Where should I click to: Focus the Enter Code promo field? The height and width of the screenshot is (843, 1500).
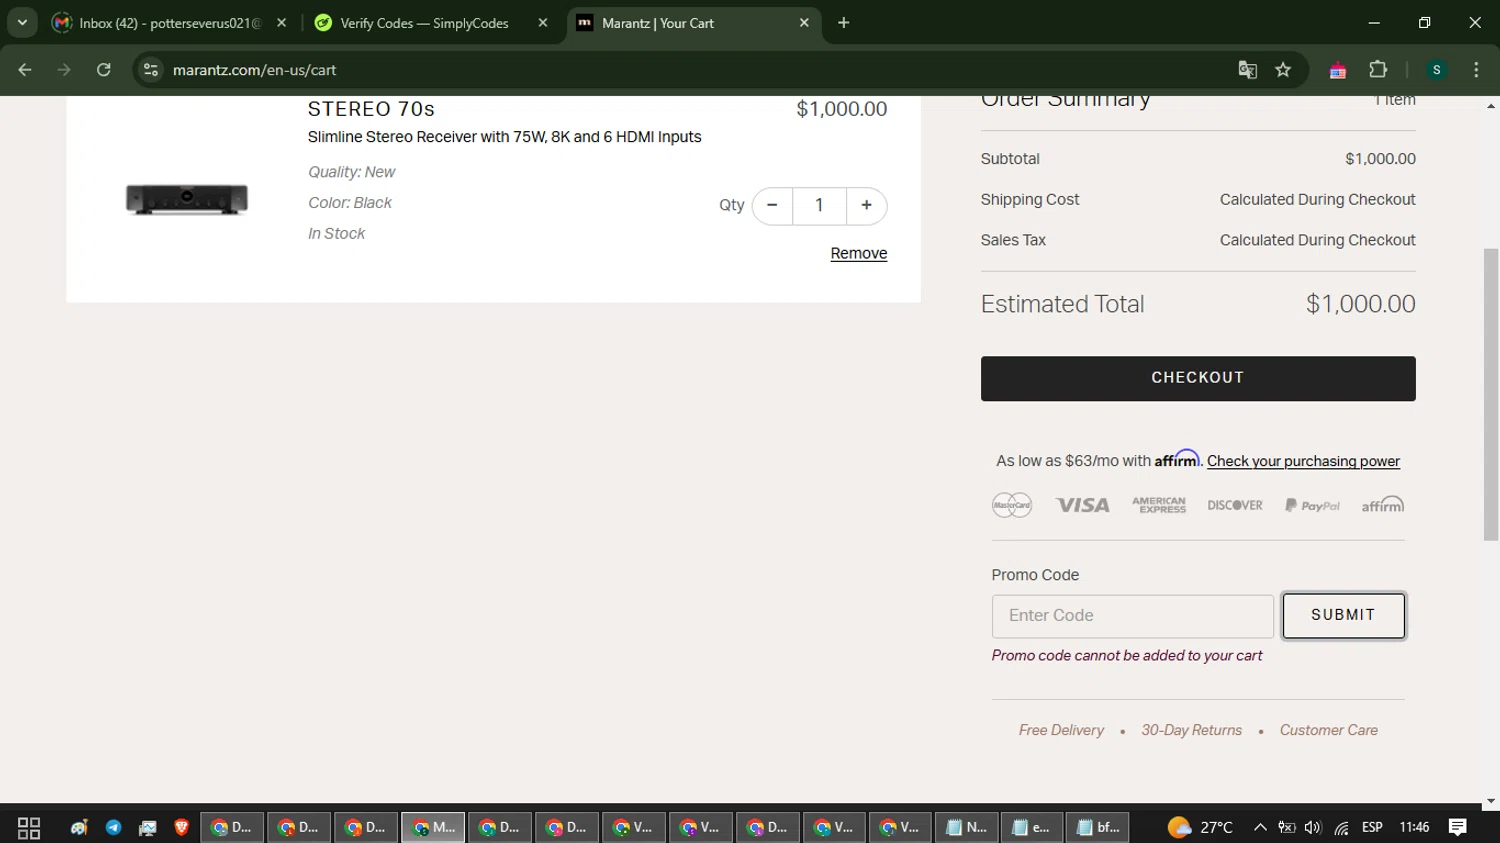pos(1133,616)
